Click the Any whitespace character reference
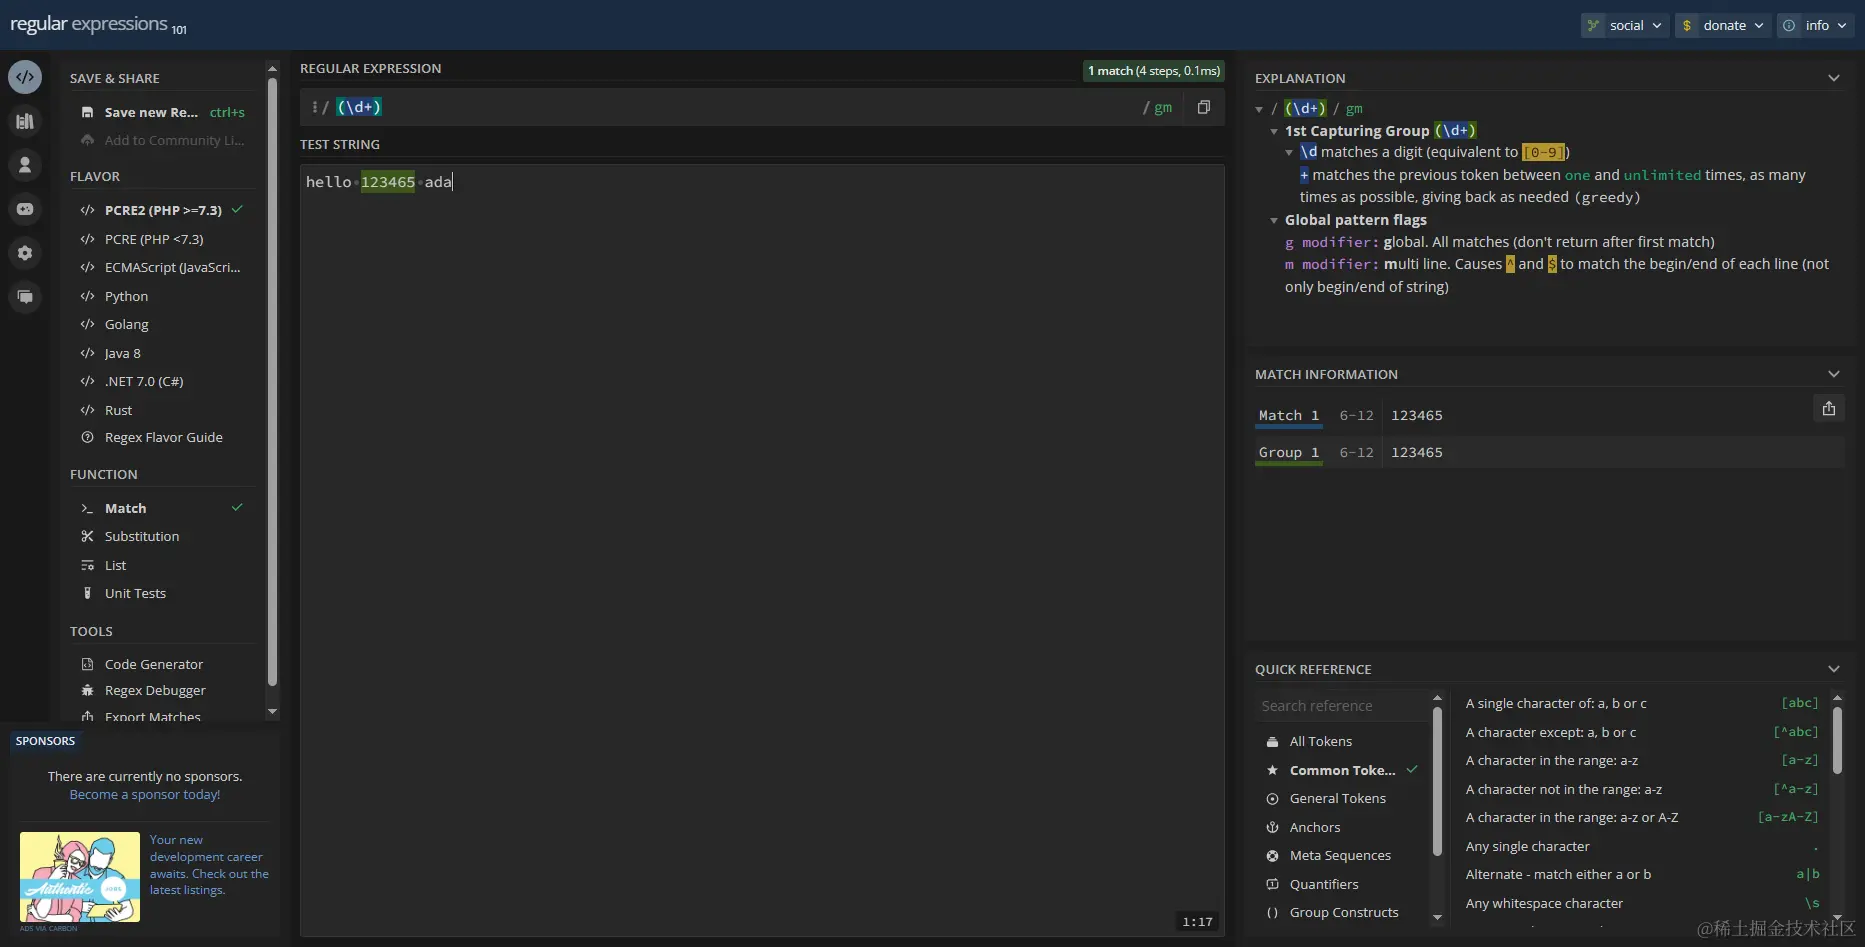This screenshot has width=1865, height=947. 1641,903
